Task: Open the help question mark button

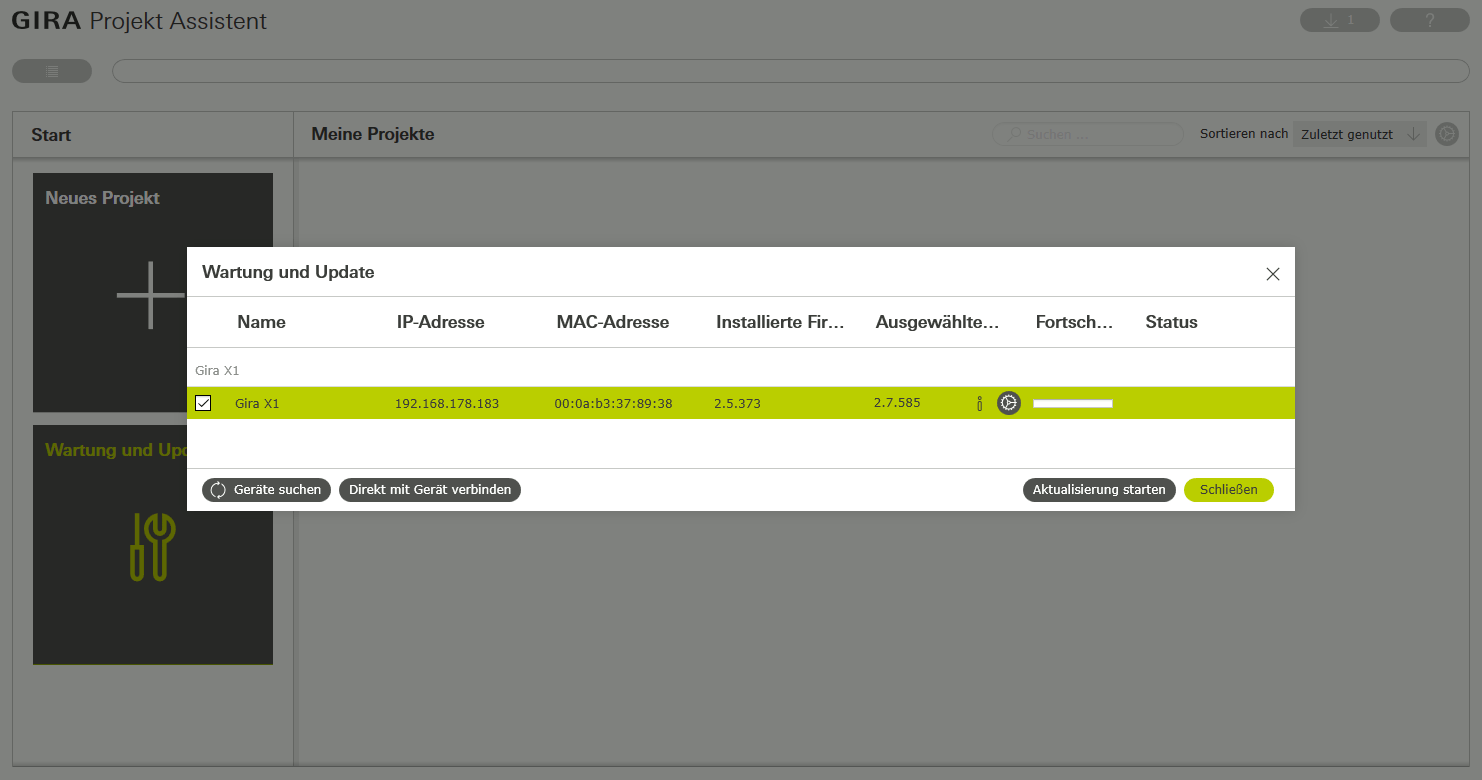Action: pos(1429,20)
